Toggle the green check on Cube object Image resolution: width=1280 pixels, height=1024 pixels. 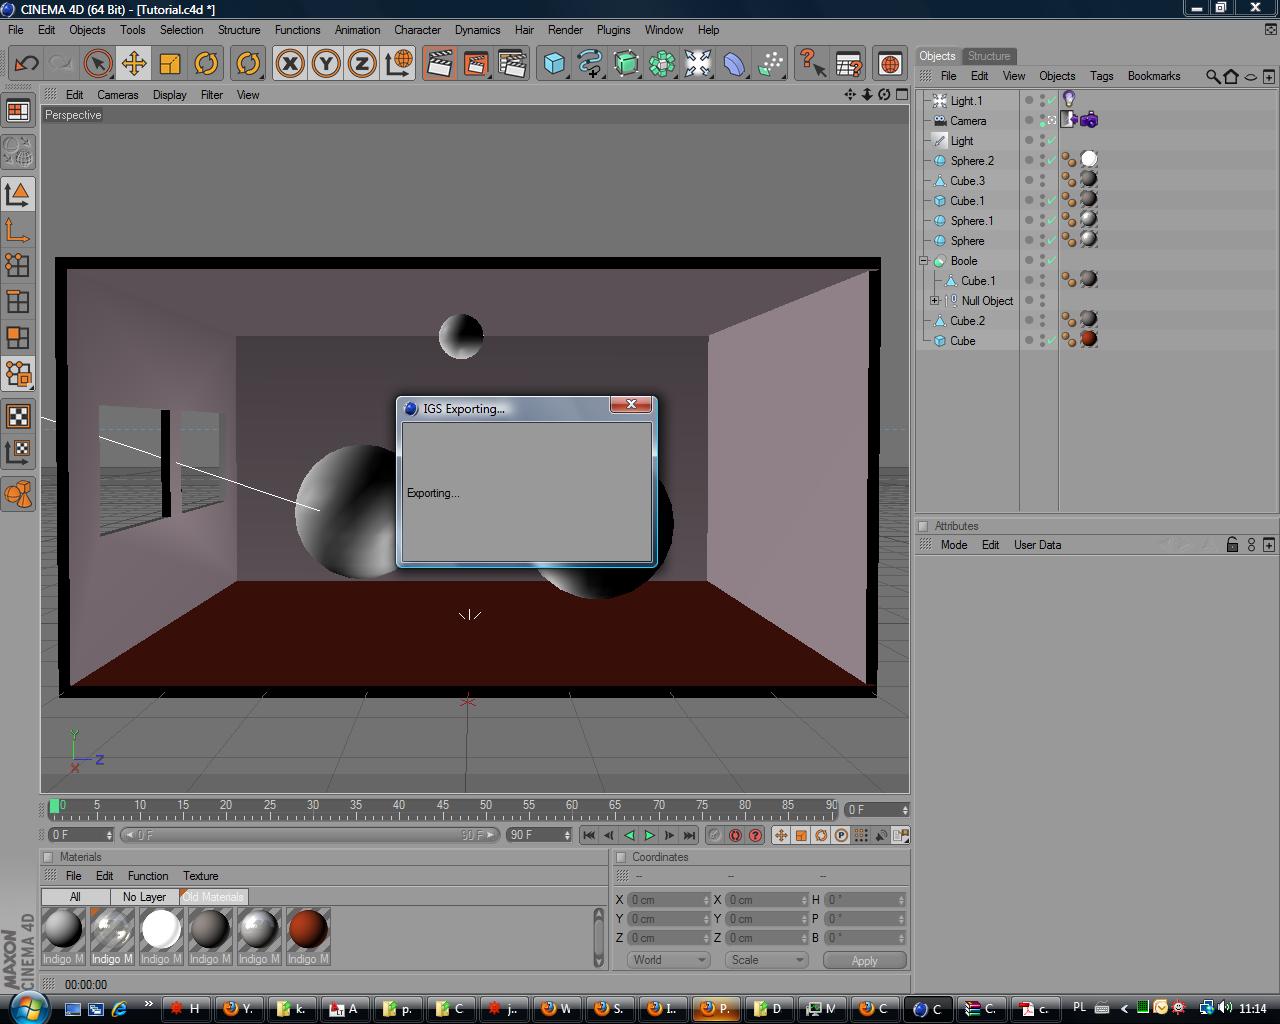(x=1051, y=341)
